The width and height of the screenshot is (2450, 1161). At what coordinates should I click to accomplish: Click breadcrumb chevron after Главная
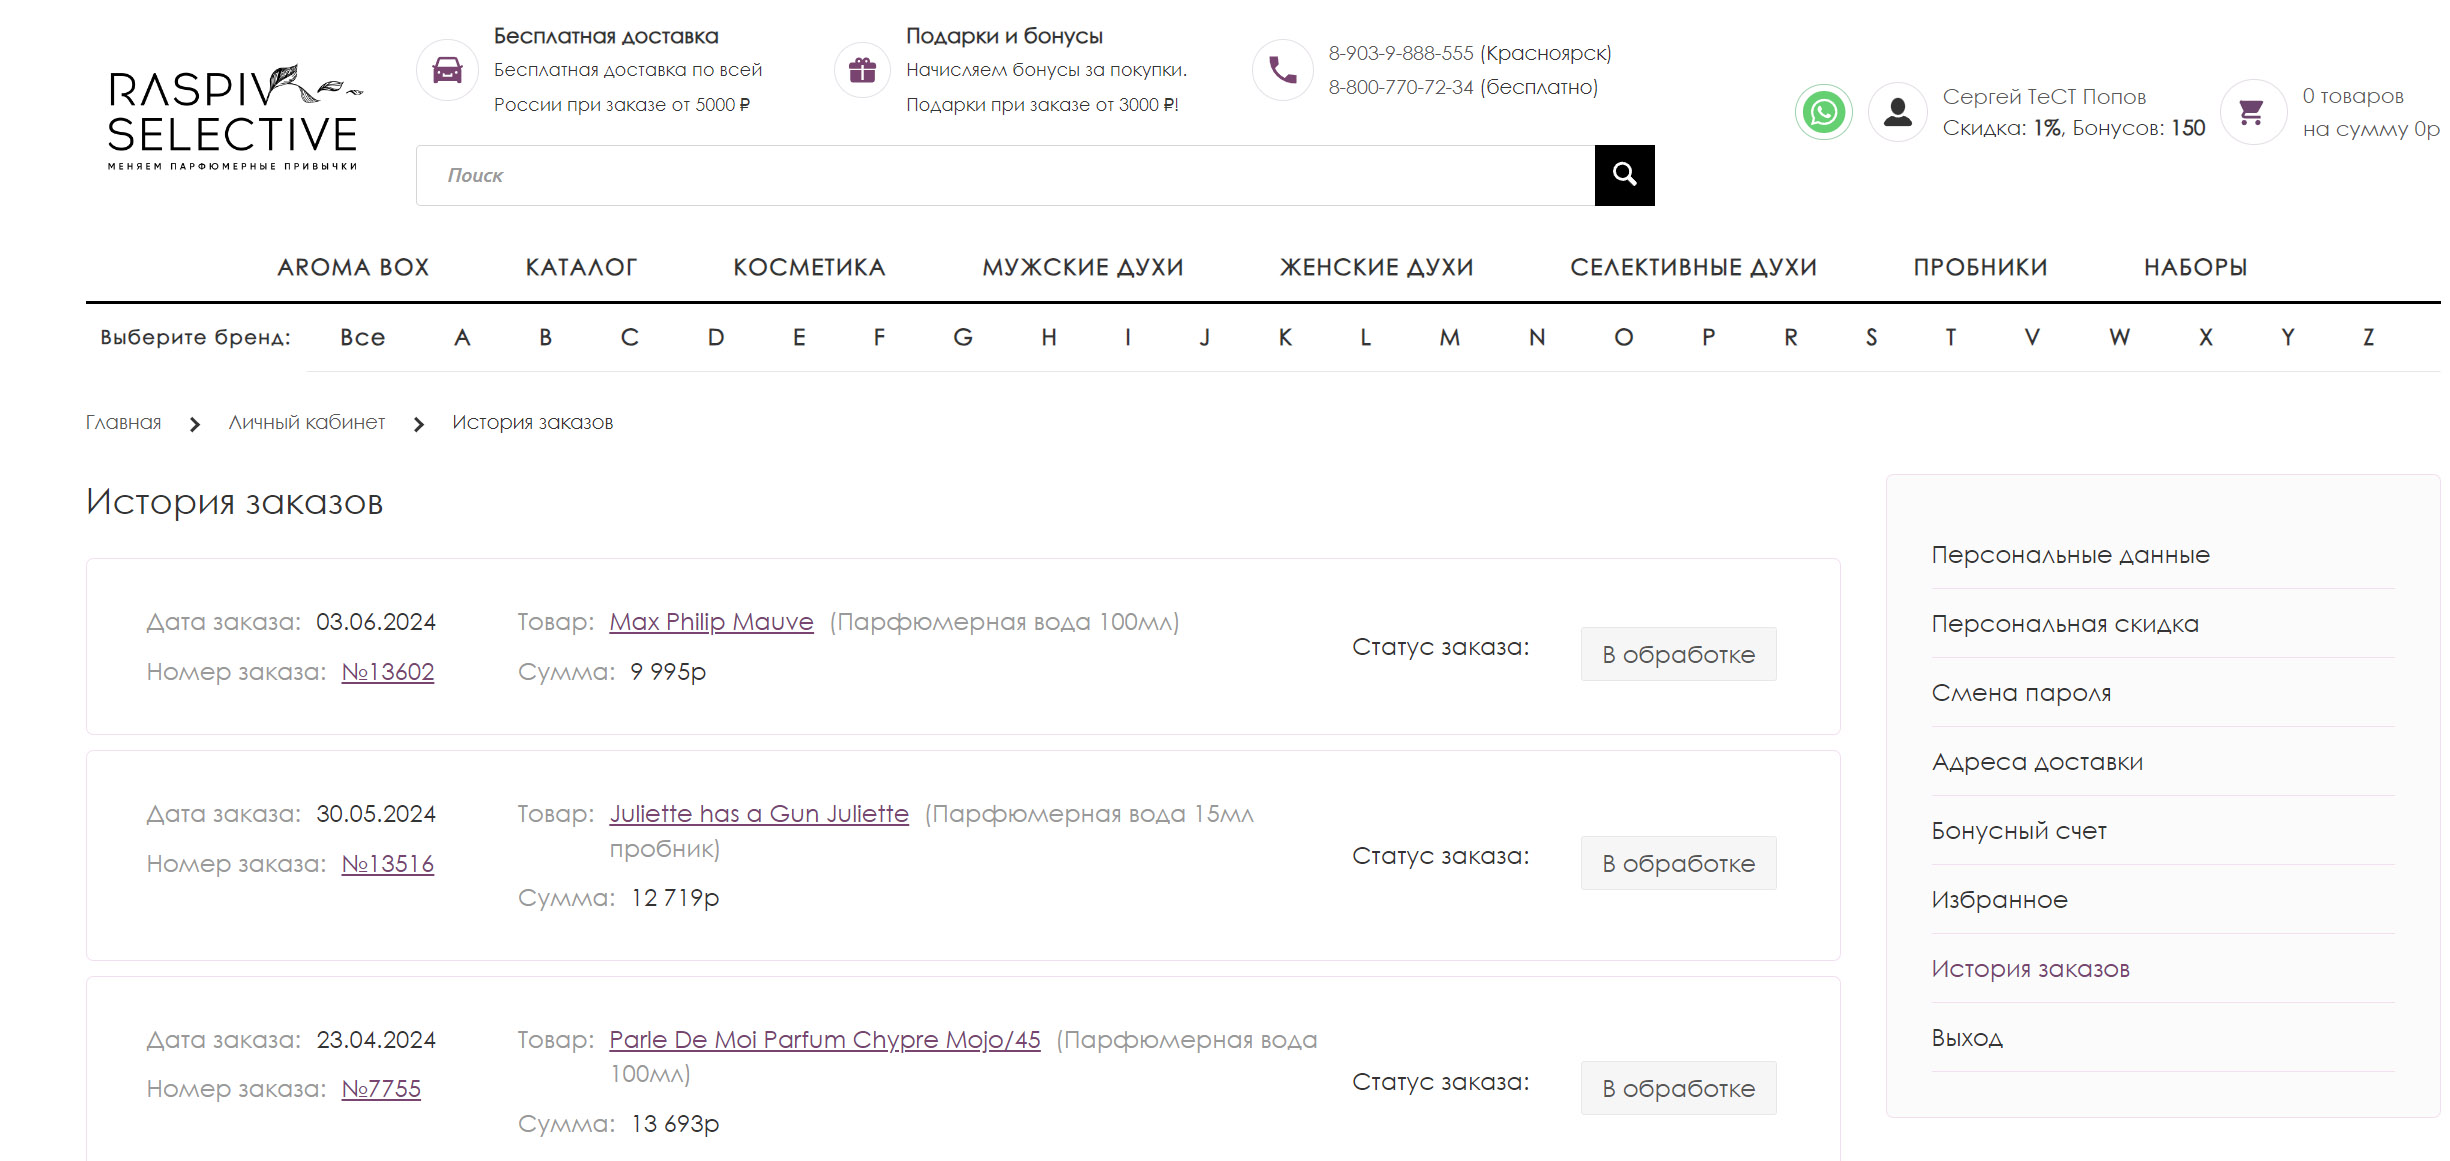(x=195, y=425)
